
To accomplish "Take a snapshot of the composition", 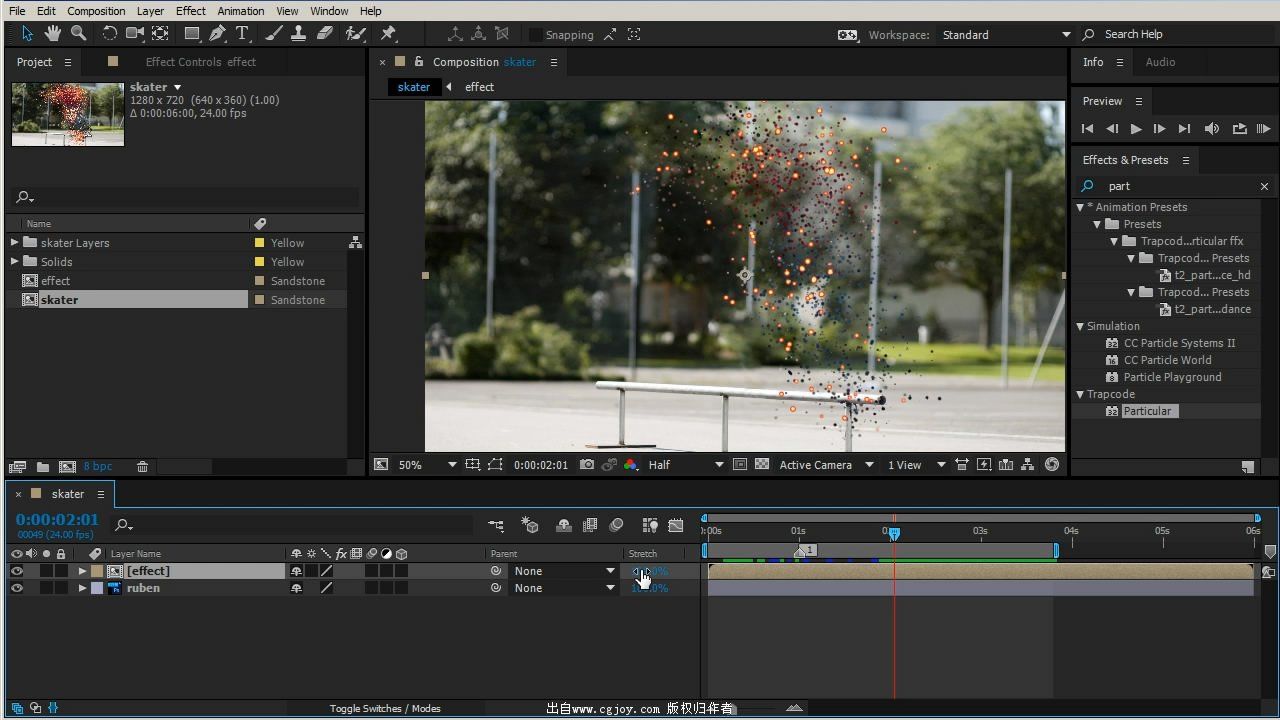I will coord(587,465).
